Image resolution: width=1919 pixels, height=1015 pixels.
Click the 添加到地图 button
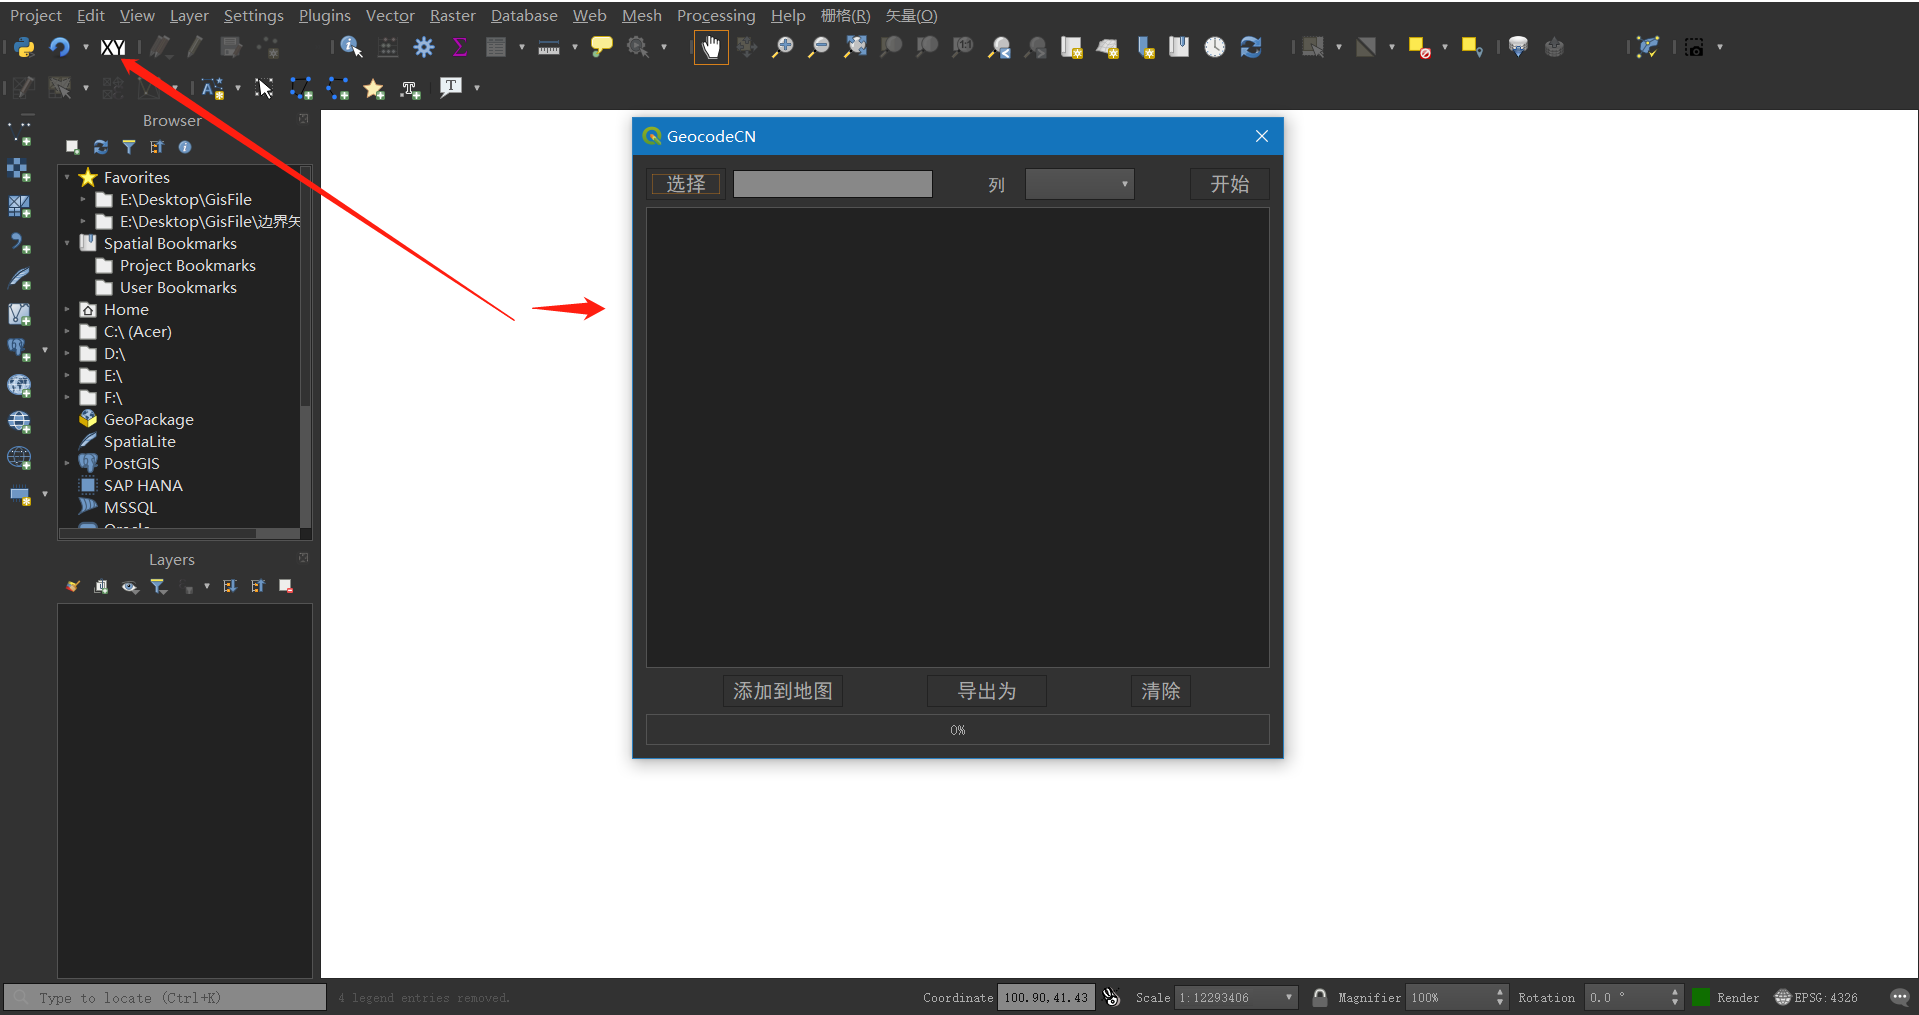(782, 690)
